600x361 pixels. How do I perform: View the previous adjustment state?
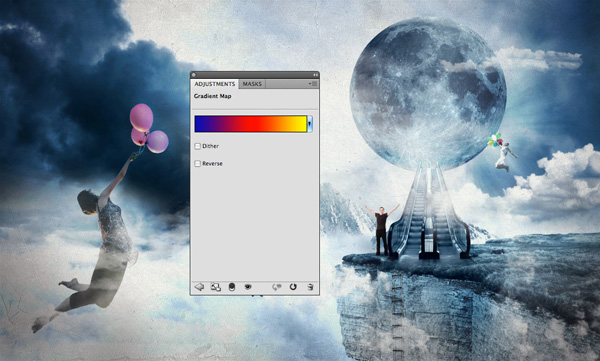(276, 287)
